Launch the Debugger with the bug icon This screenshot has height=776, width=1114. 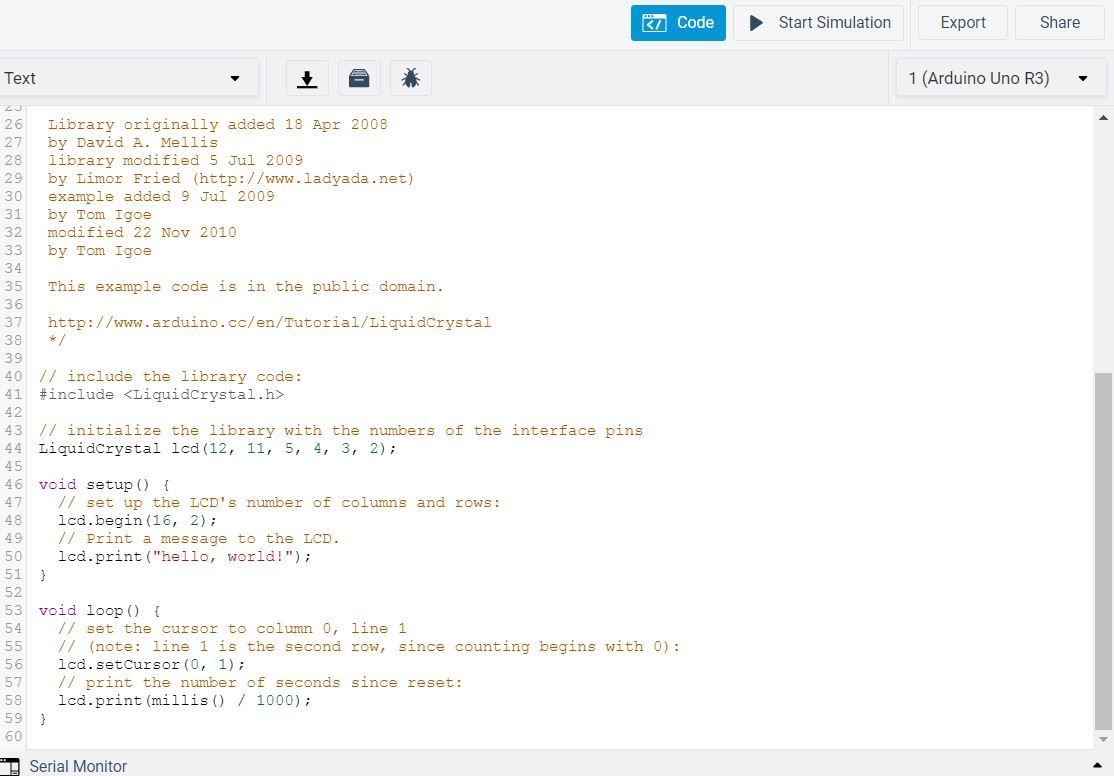[410, 78]
